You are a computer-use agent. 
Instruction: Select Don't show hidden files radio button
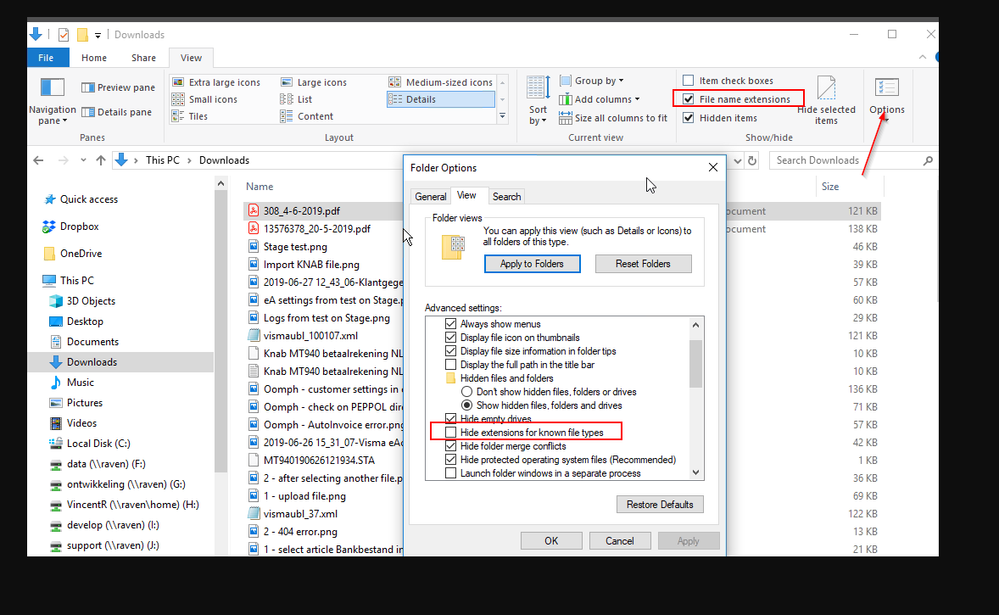pyautogui.click(x=467, y=392)
